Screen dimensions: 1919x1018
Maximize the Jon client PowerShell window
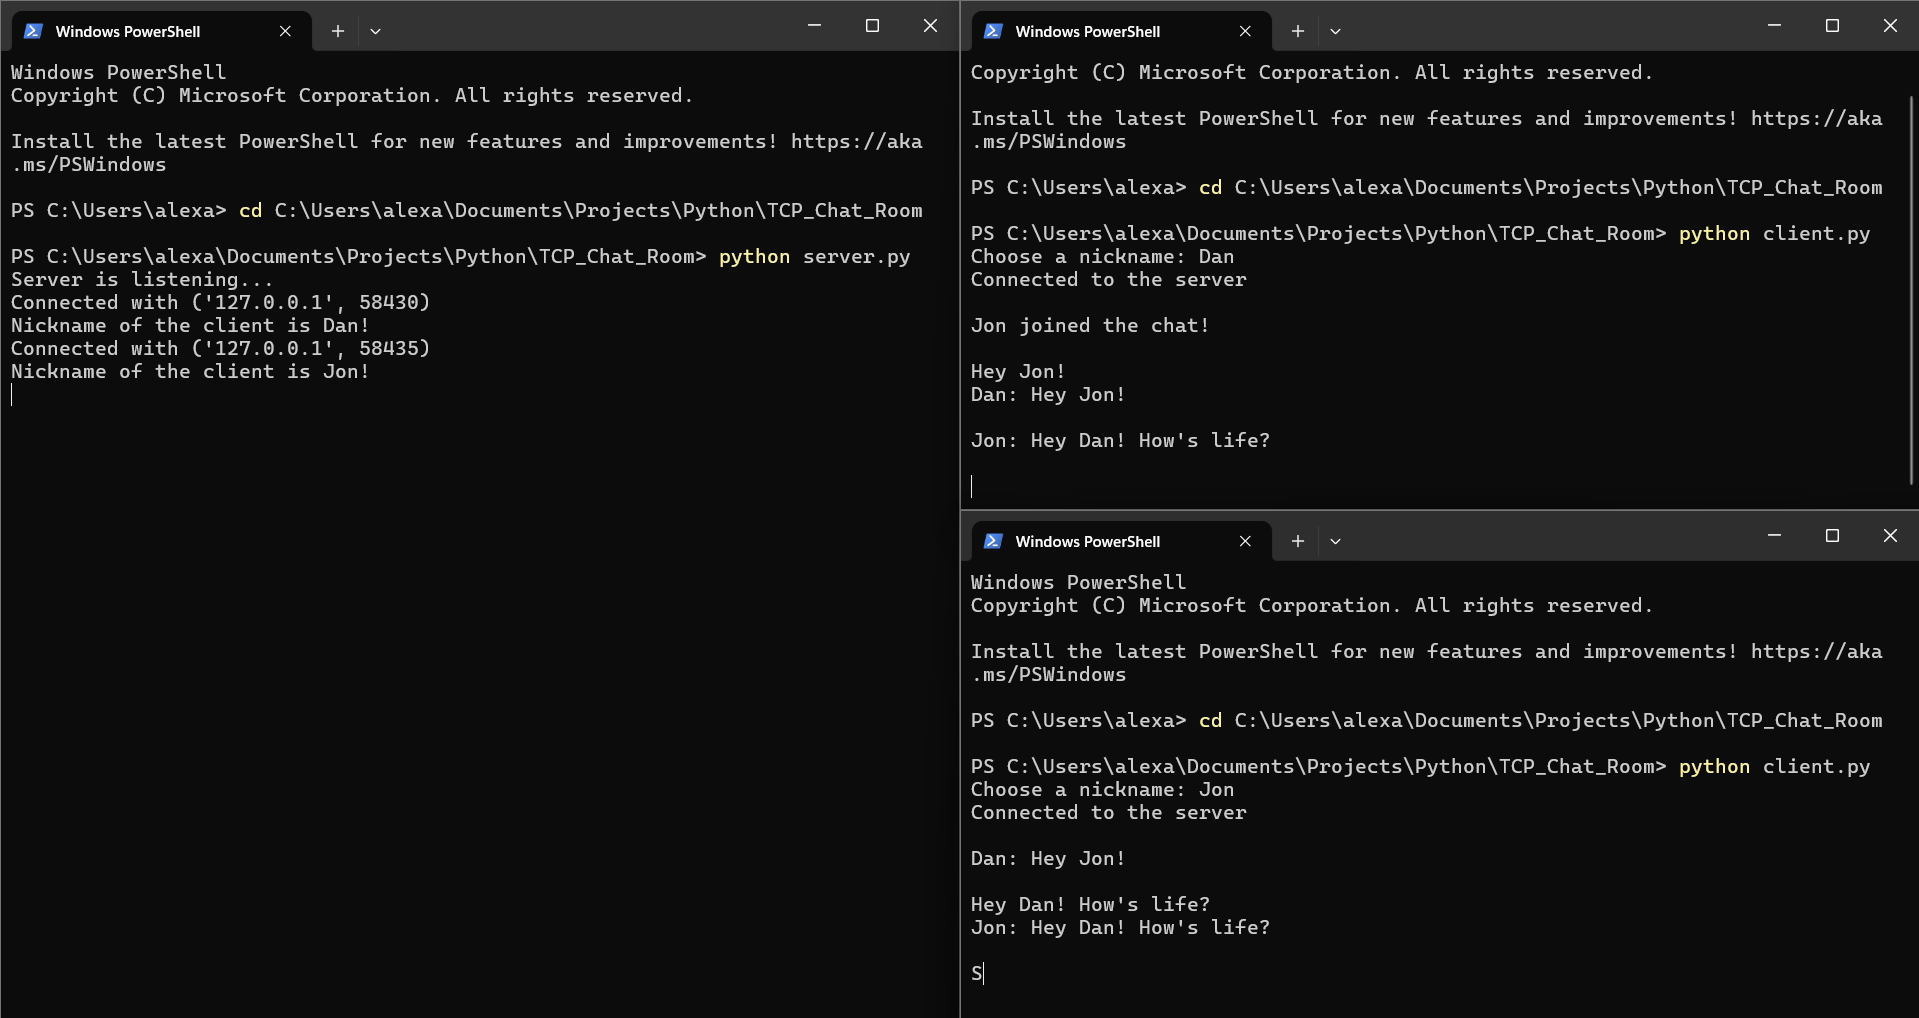tap(1832, 536)
